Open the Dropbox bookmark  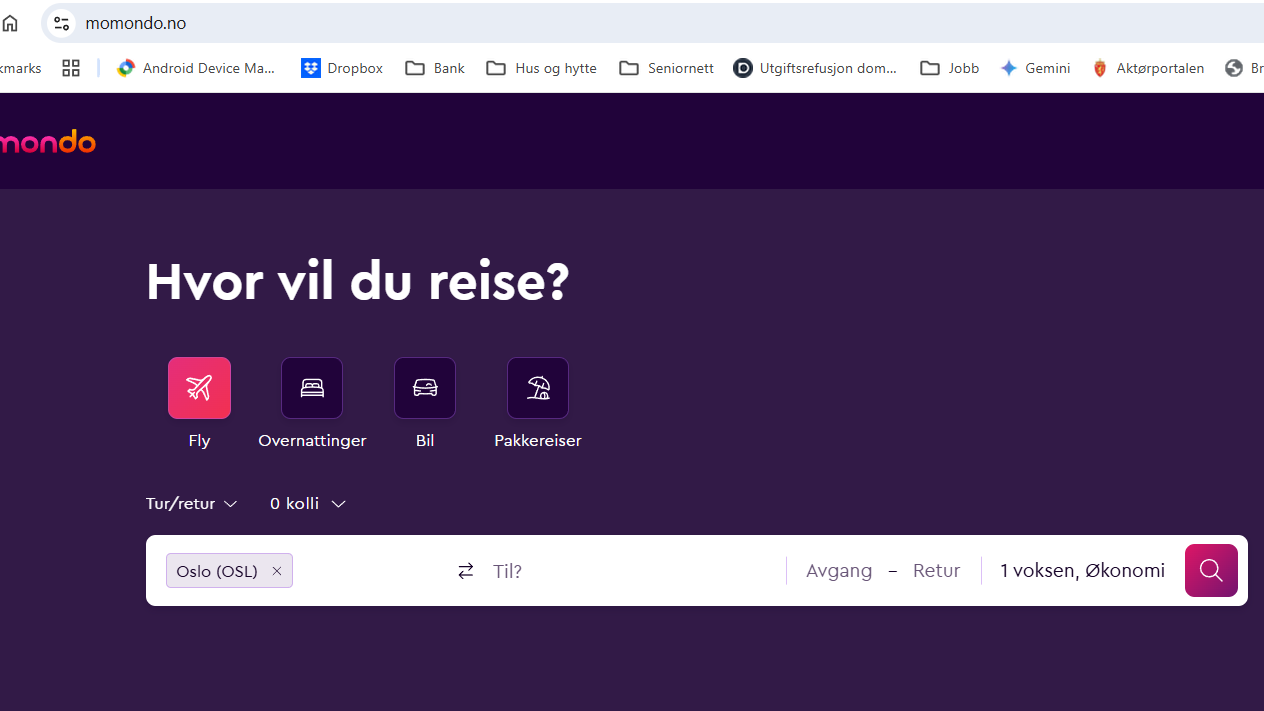(342, 68)
